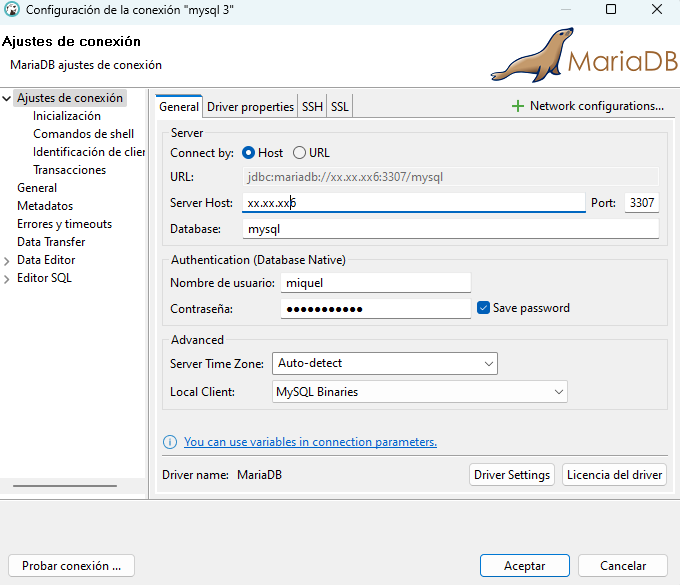Expand the Editor SQL tree node
Viewport: 680px width, 585px height.
(8, 278)
